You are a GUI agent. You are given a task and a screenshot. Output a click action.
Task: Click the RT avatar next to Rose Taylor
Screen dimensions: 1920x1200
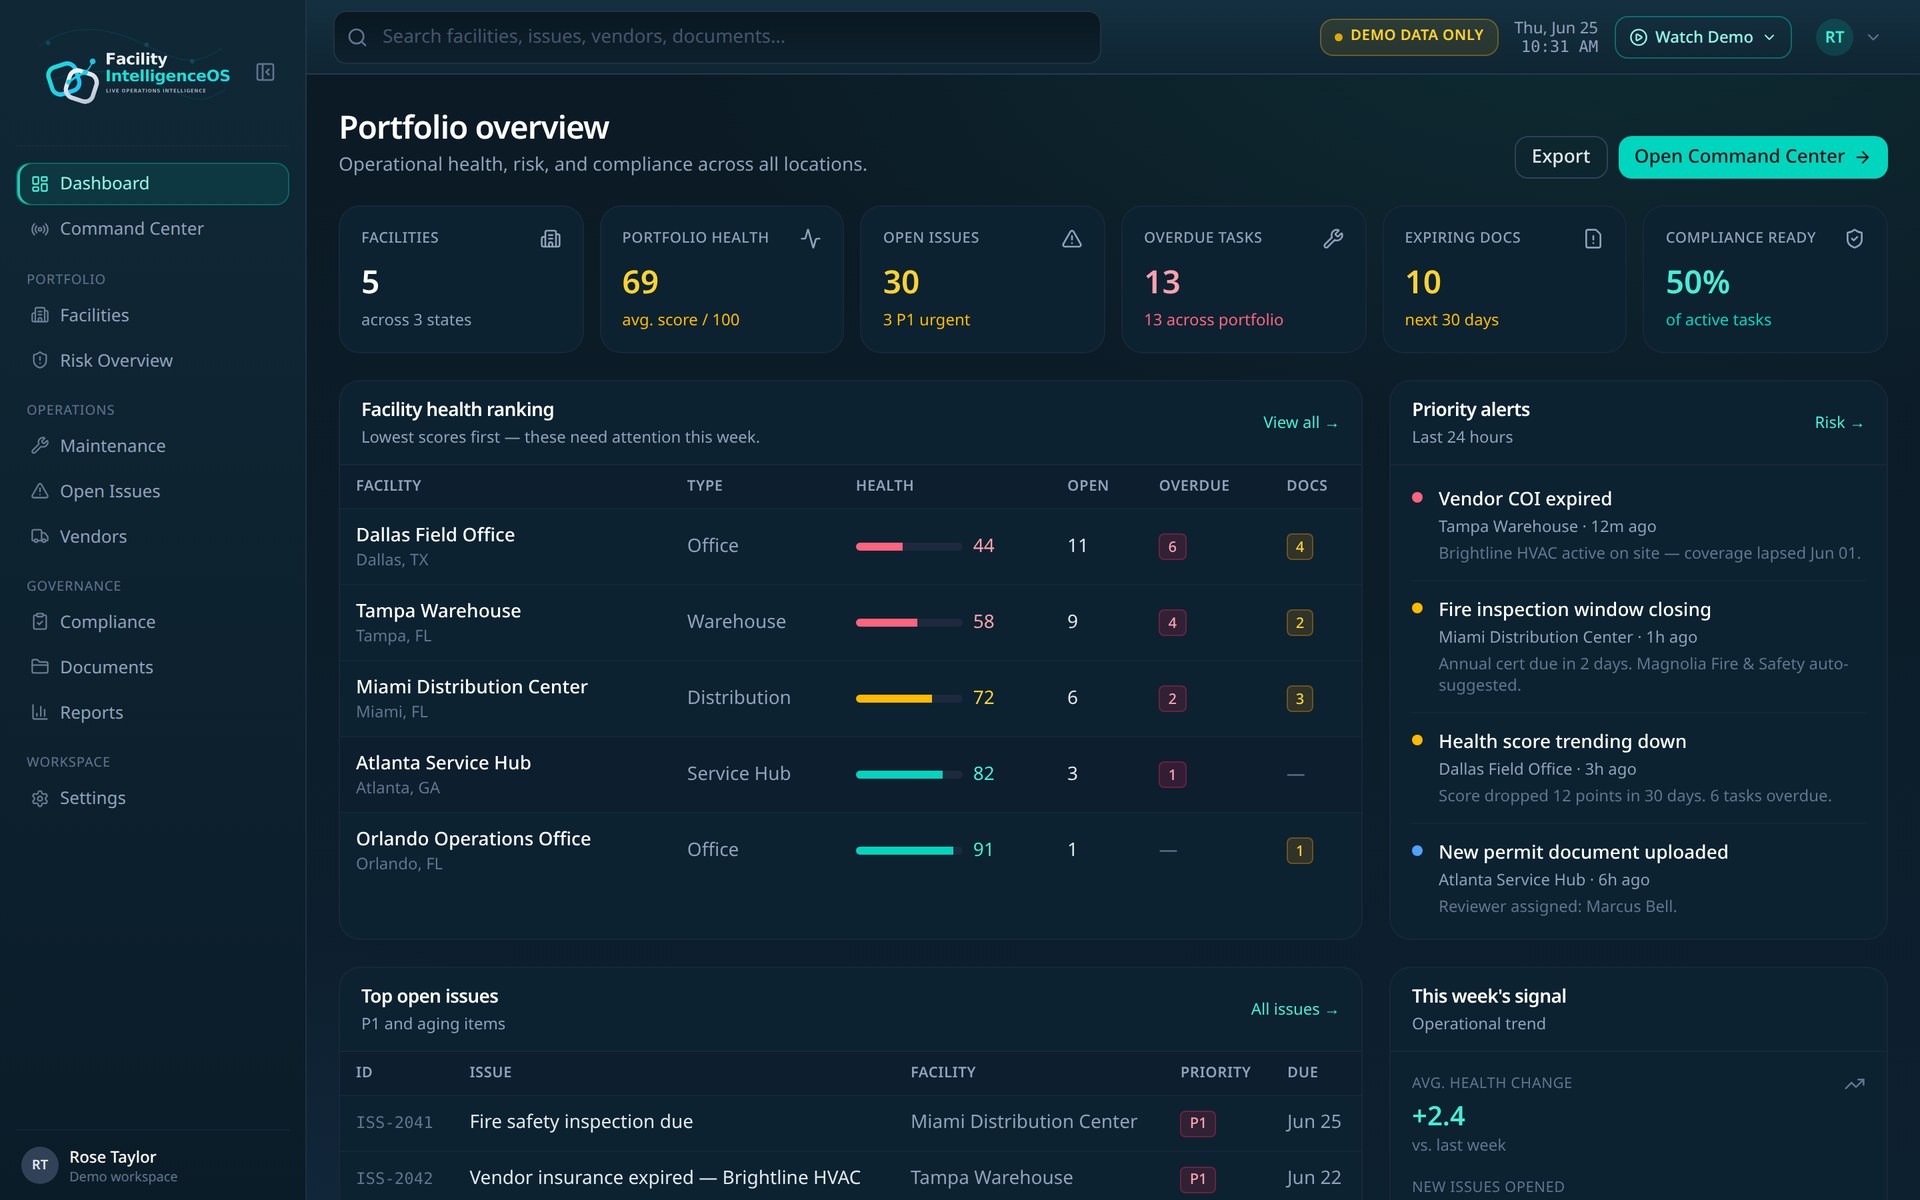(x=40, y=1165)
